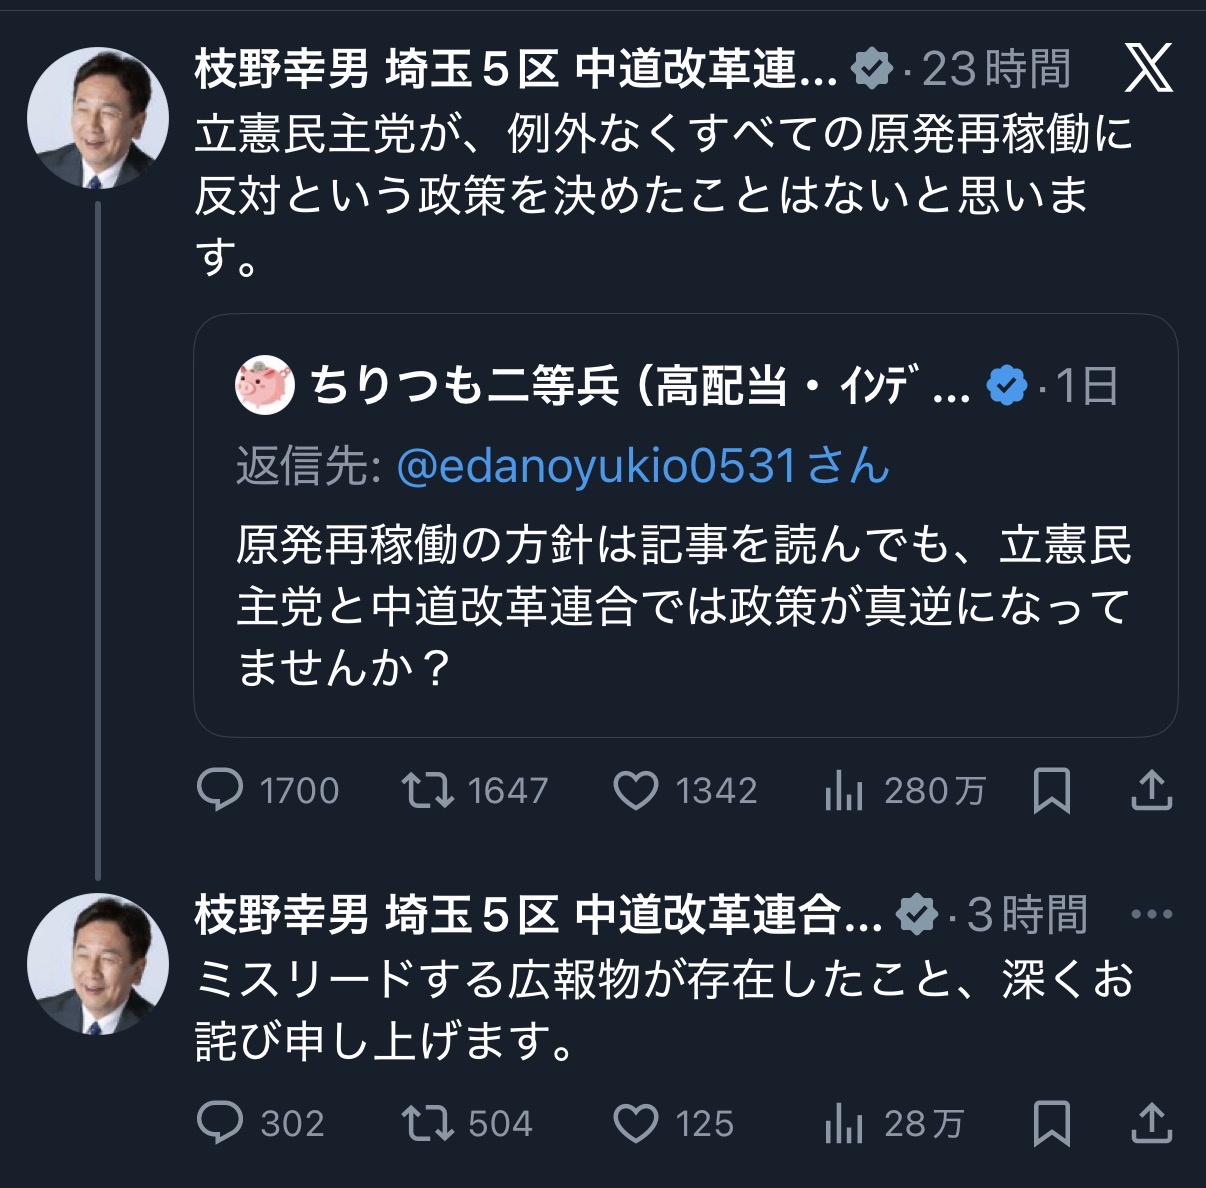The height and width of the screenshot is (1188, 1206).
Task: Open the @edanoyukio0531 mention link
Action: point(596,467)
